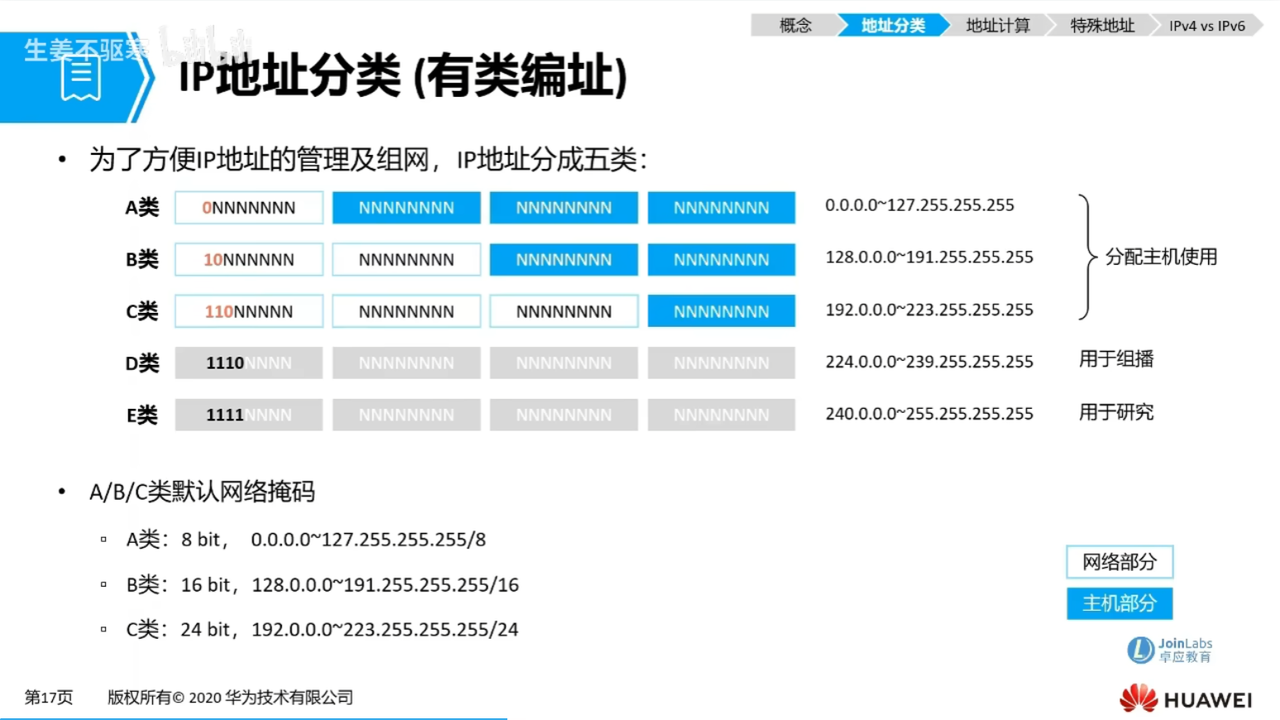
Task: Click the JoinLabs 卓应教育 logo
Action: [1170, 650]
